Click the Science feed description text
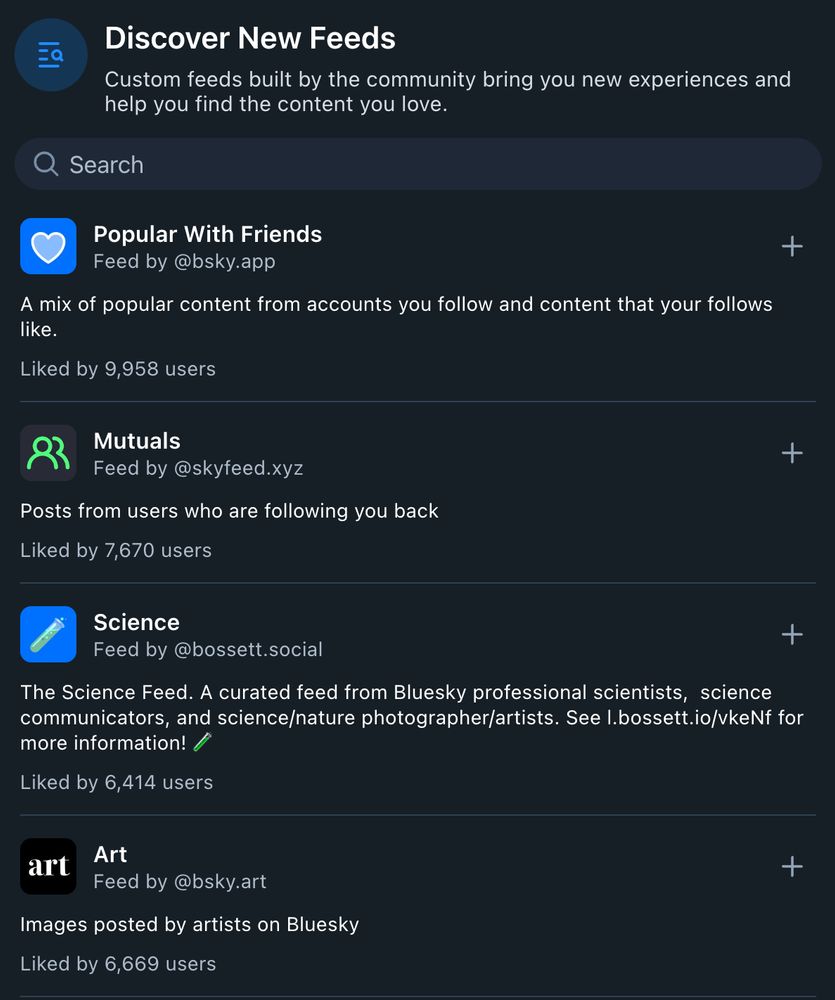Image resolution: width=835 pixels, height=1000 pixels. click(400, 717)
